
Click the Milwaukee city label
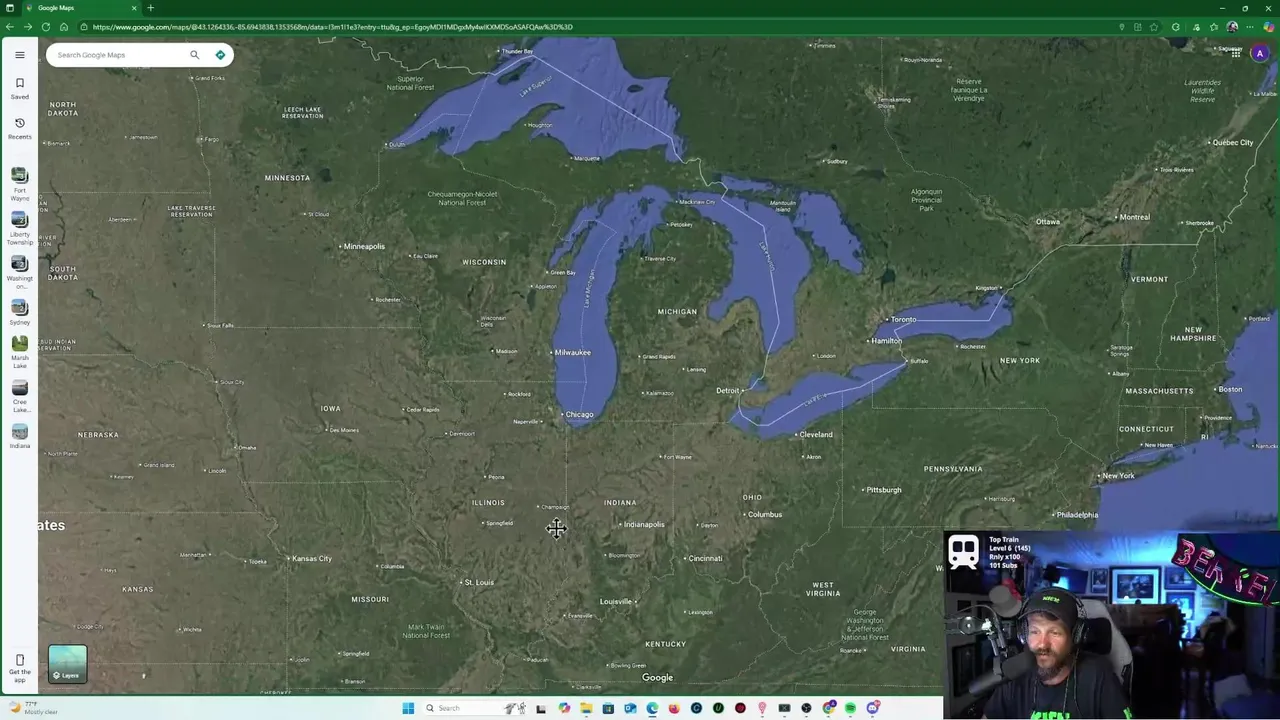click(x=573, y=353)
